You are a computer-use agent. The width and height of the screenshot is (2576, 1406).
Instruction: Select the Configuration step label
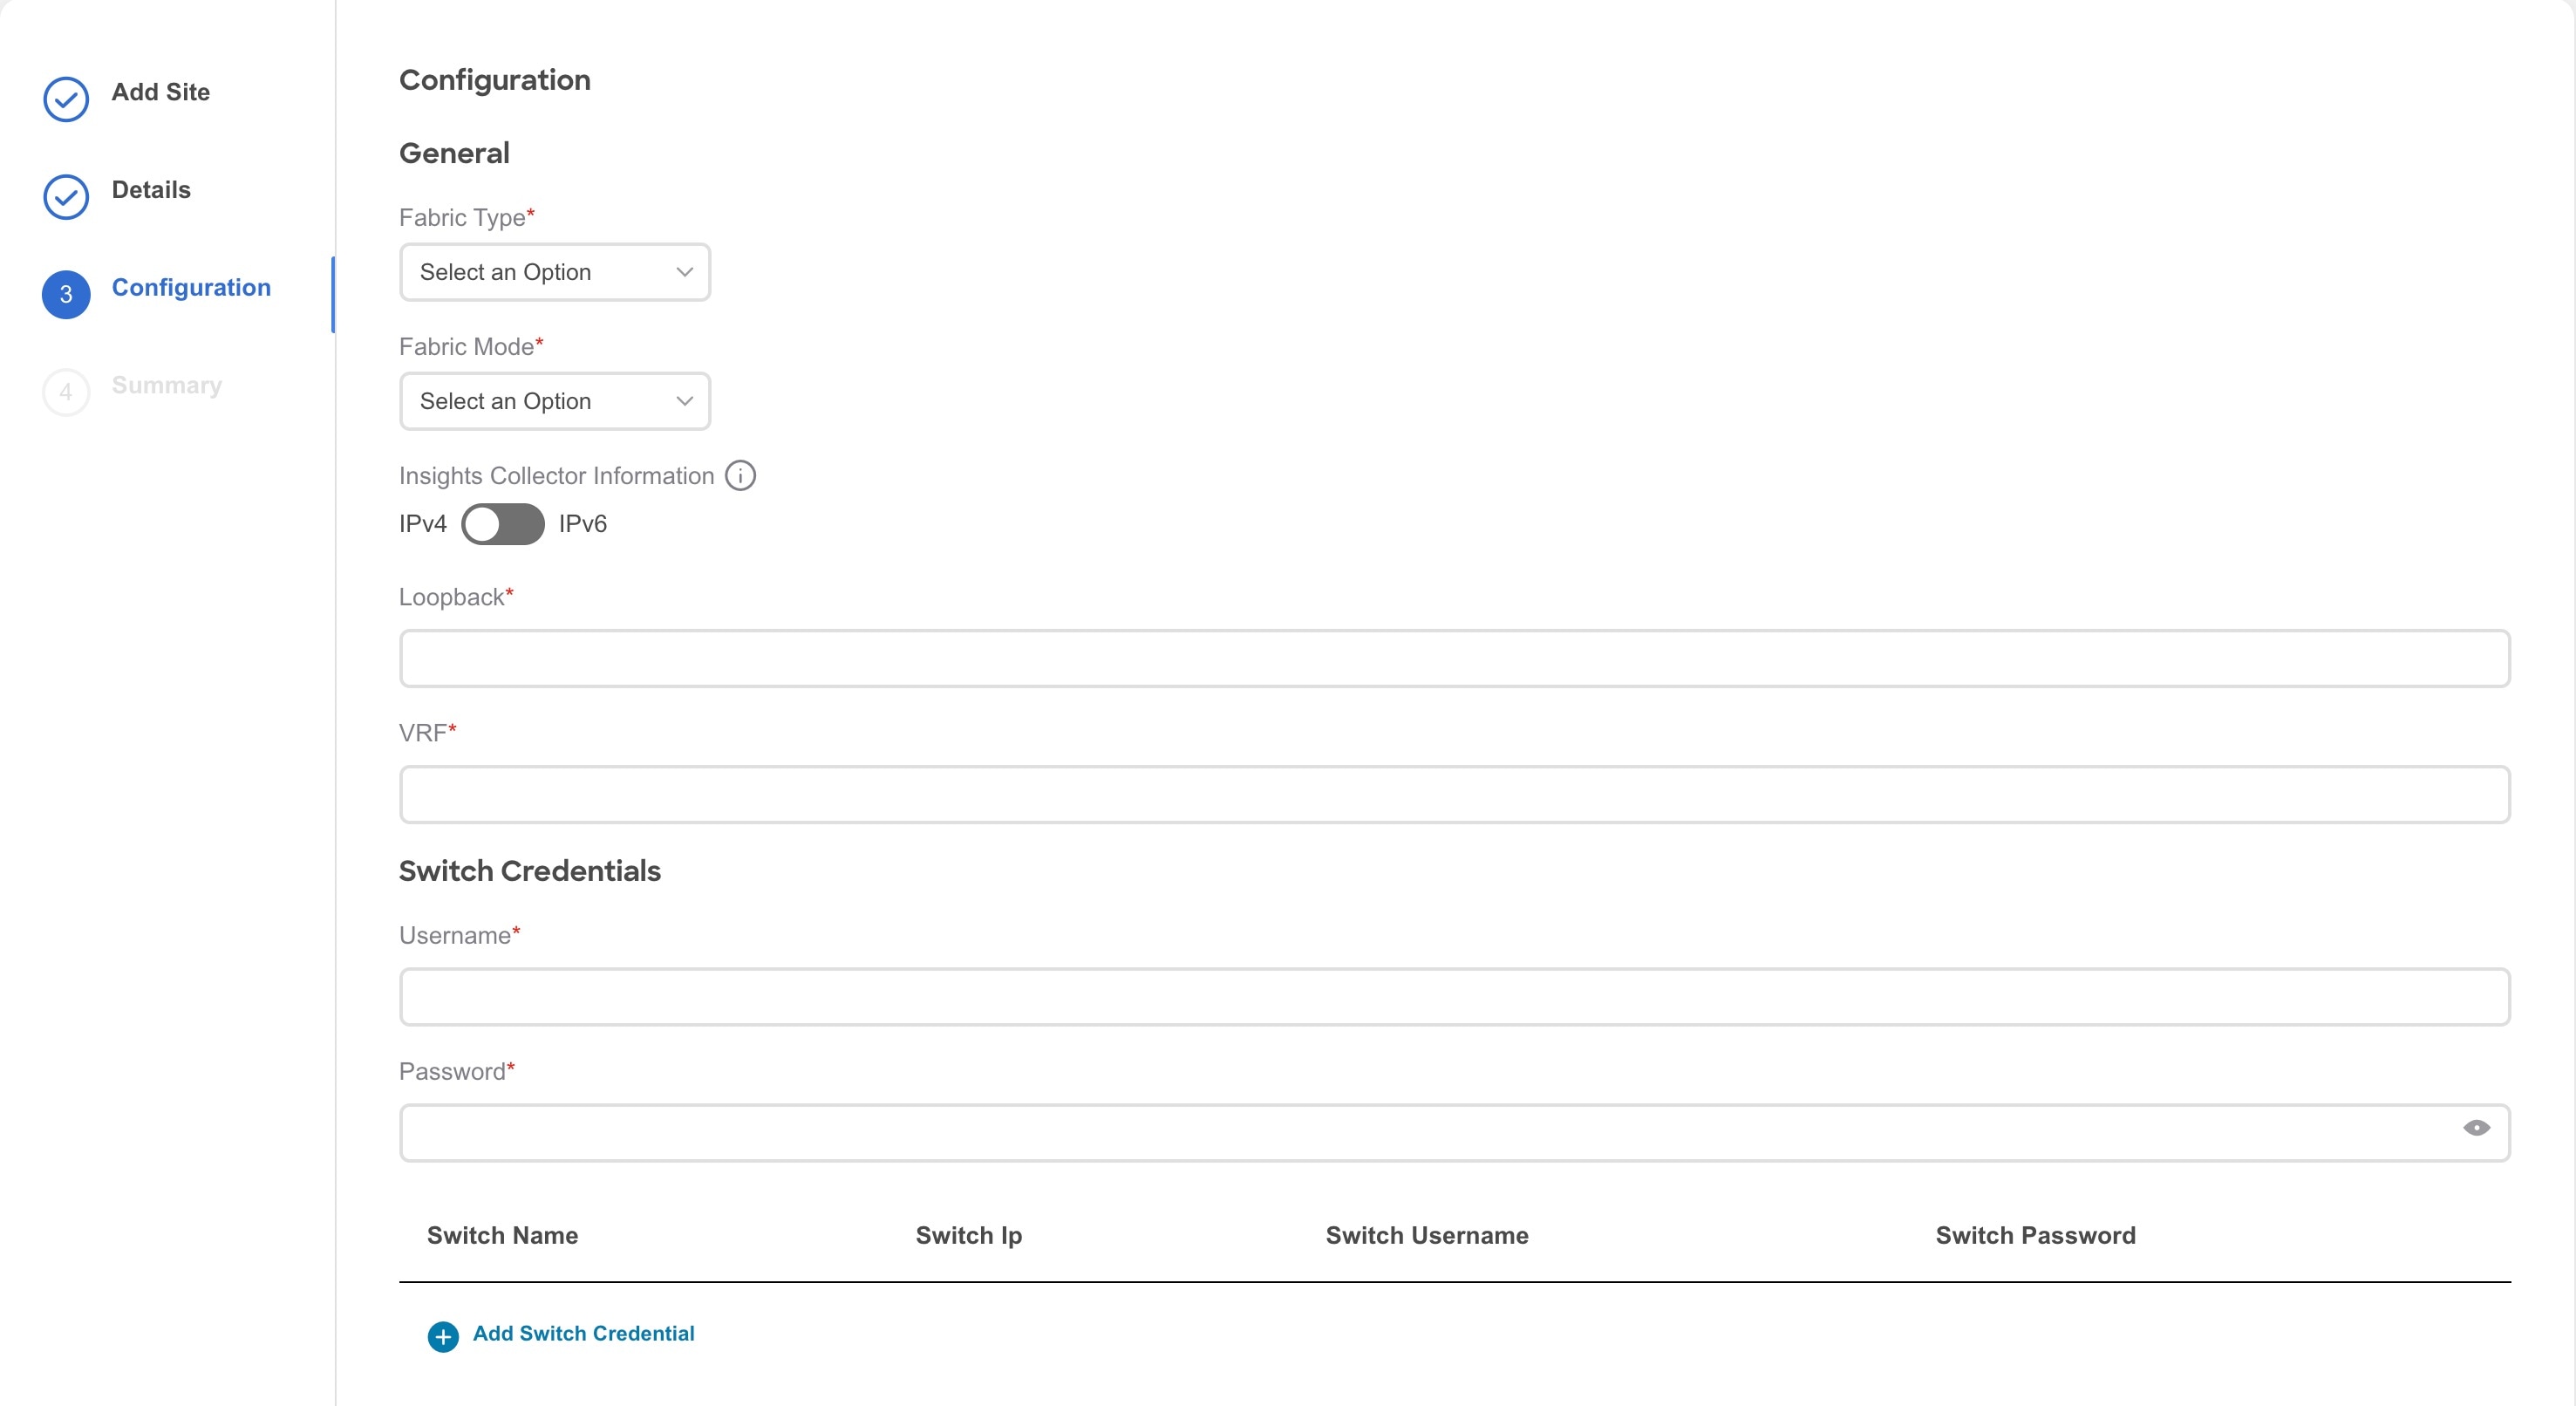(191, 288)
